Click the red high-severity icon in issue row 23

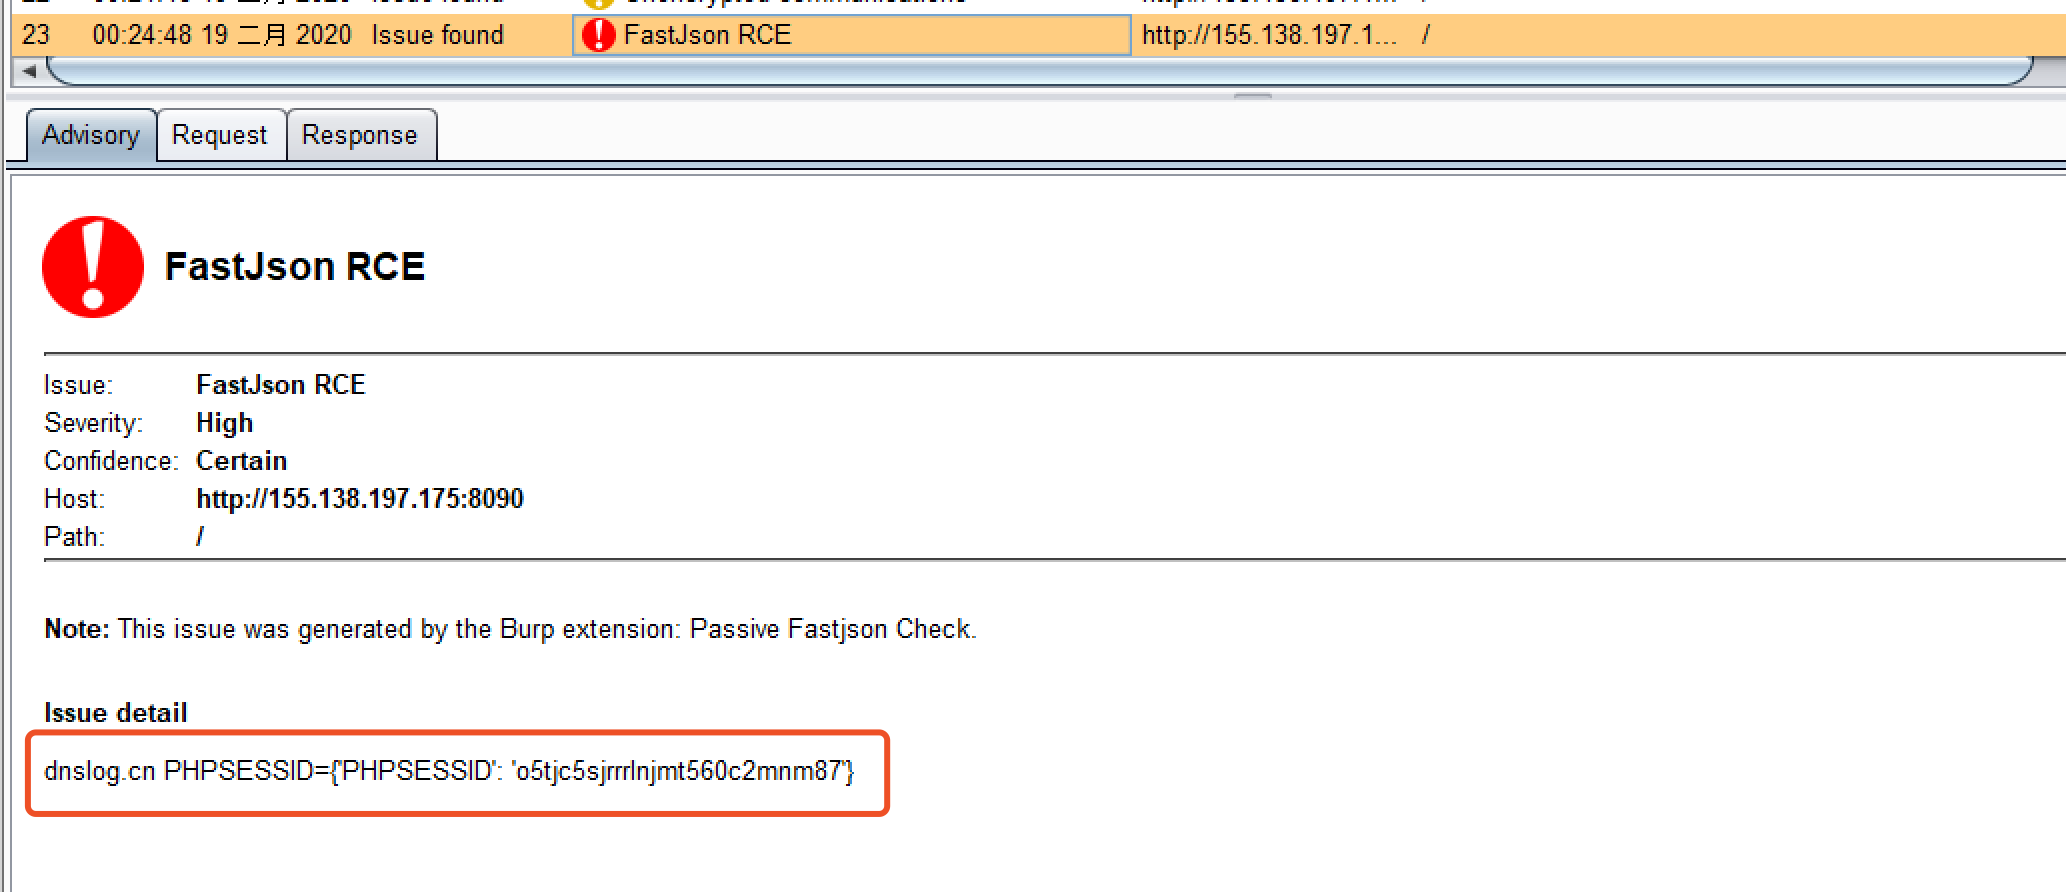pyautogui.click(x=598, y=35)
